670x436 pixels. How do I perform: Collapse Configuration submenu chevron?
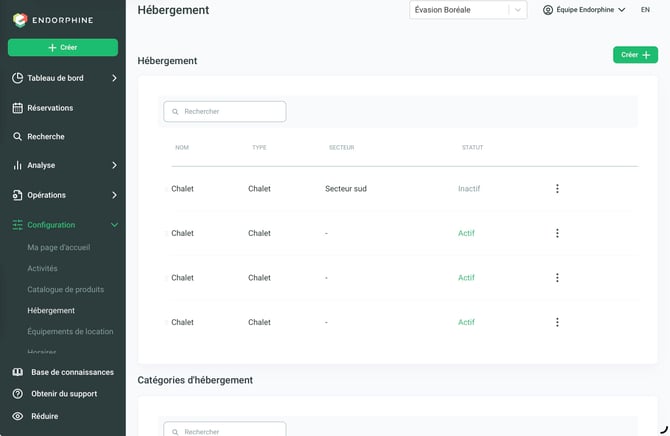pos(114,225)
